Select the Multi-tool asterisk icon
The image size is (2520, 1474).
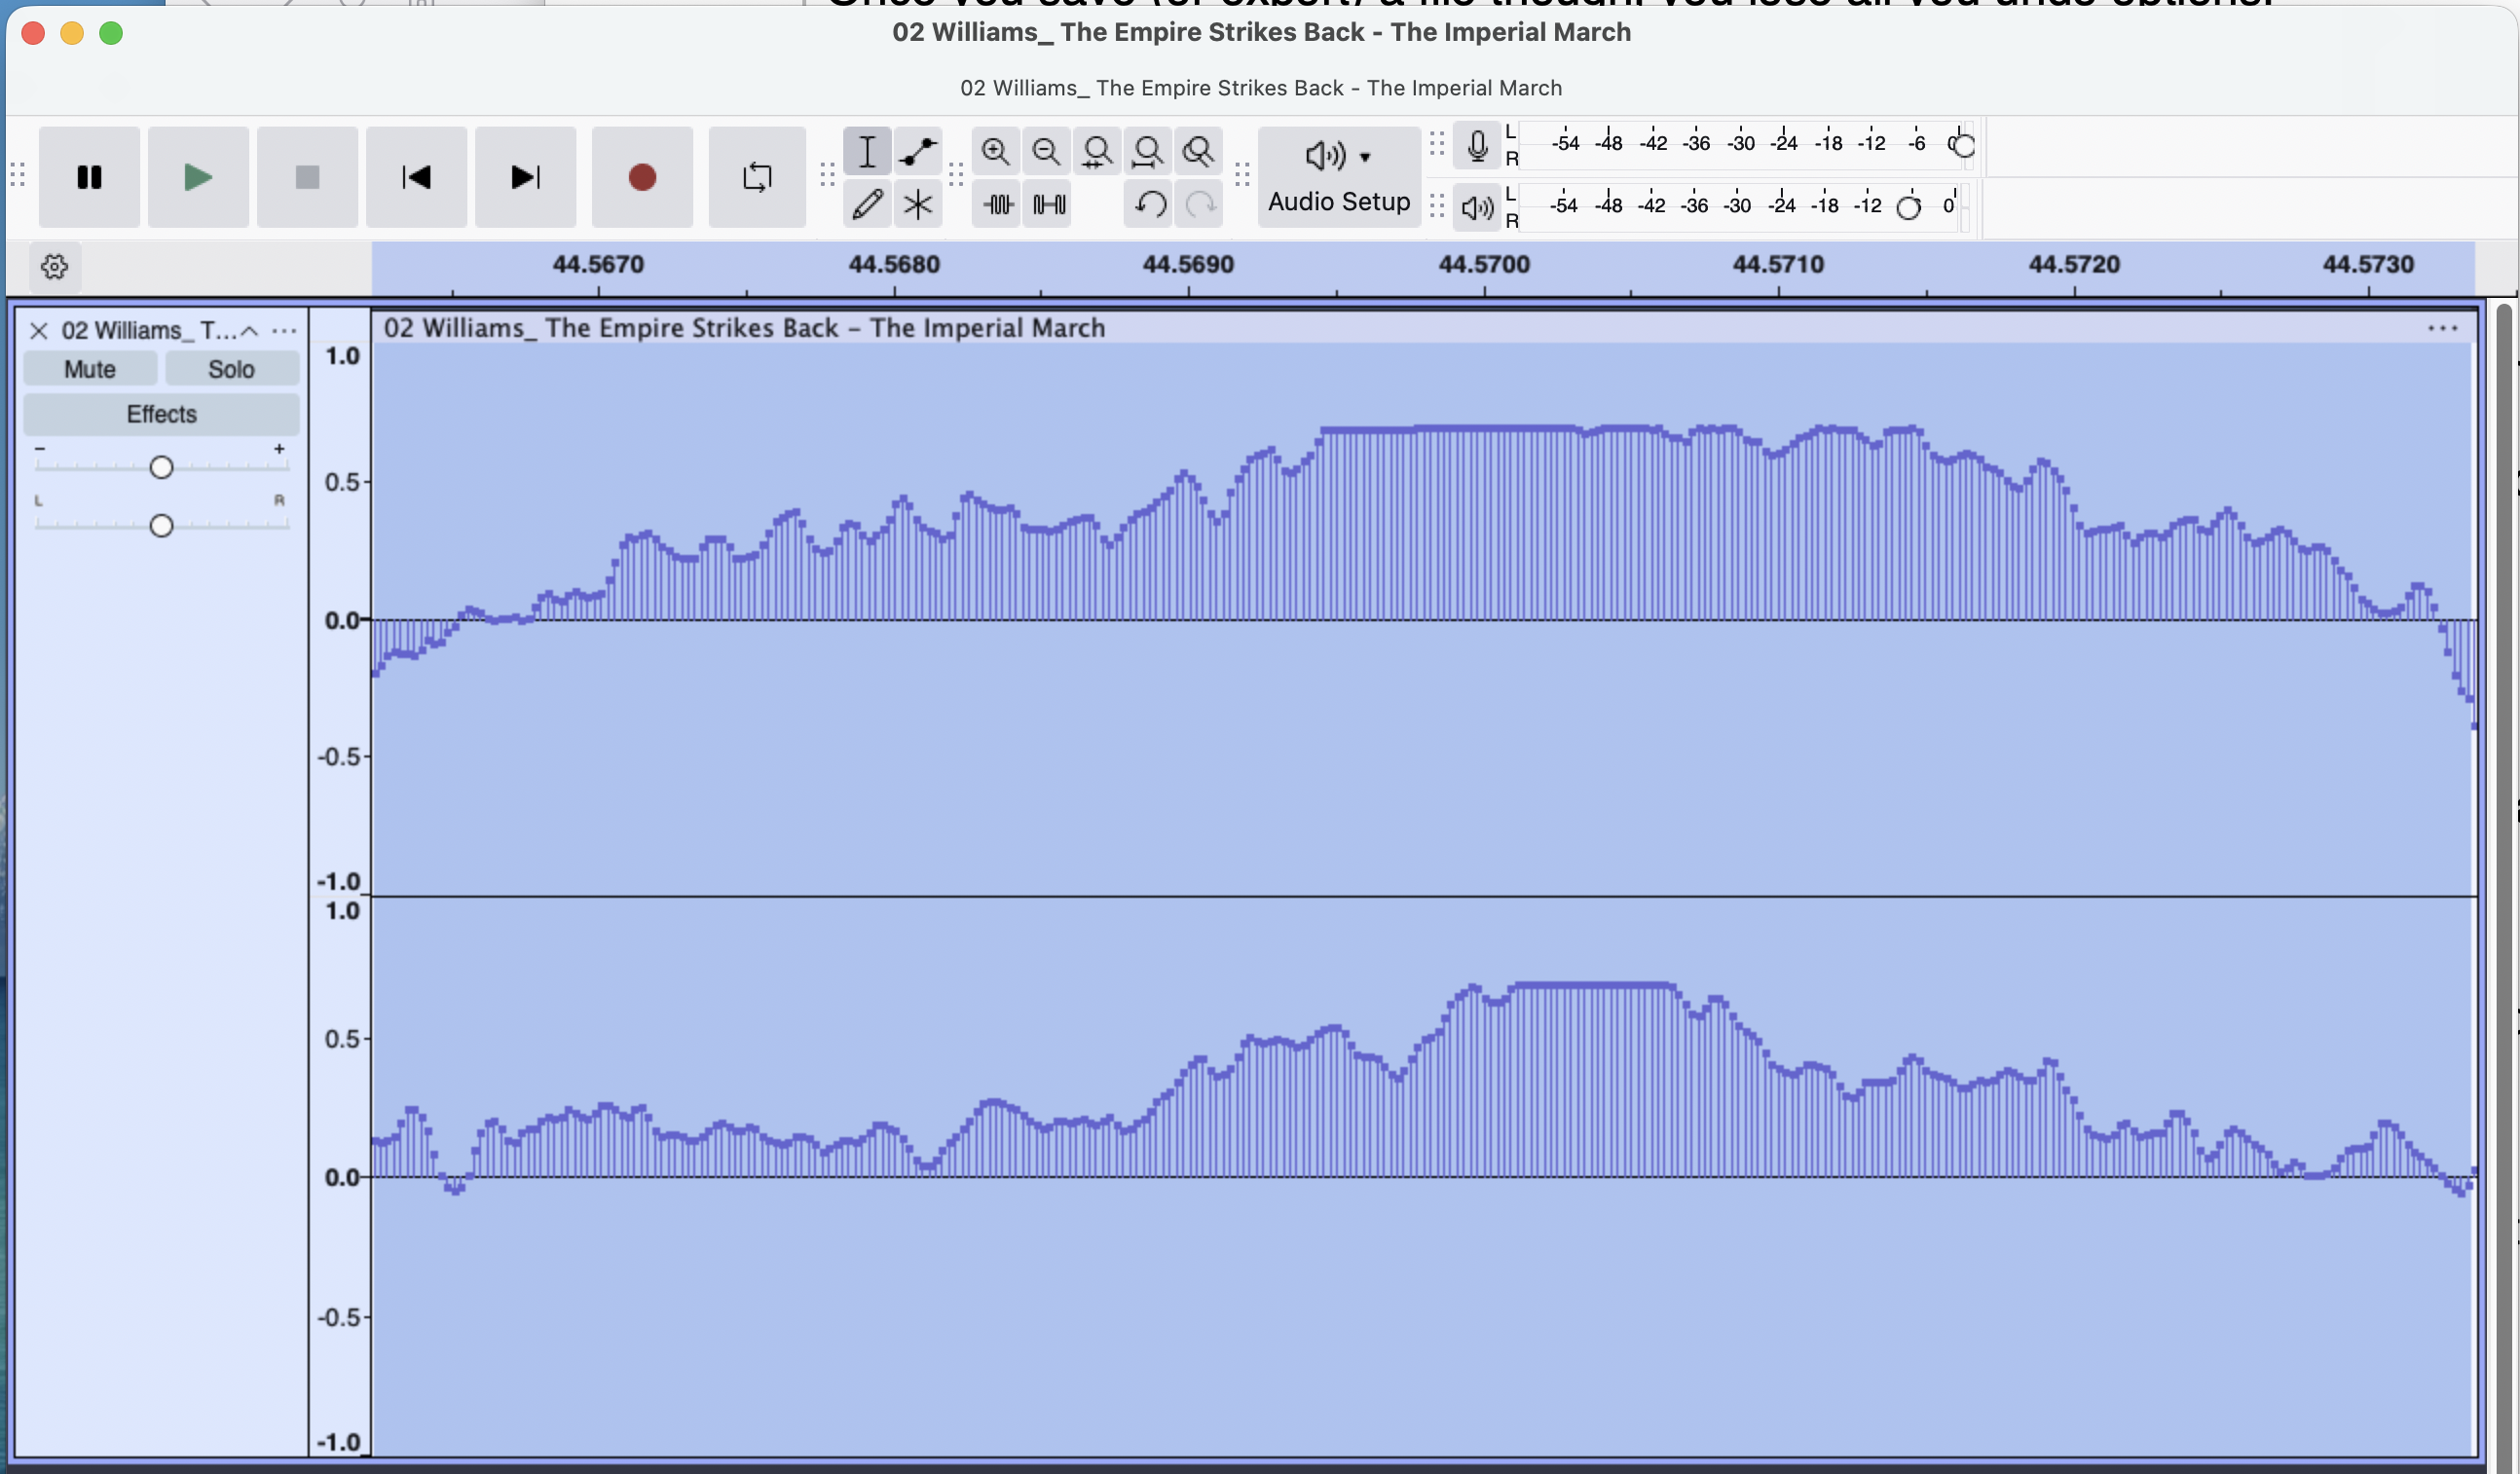[917, 204]
